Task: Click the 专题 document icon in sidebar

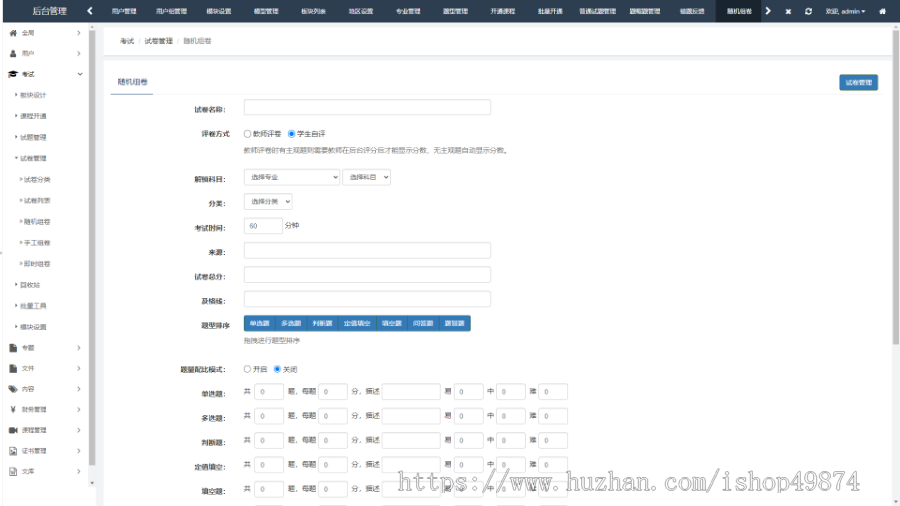Action: (x=13, y=348)
